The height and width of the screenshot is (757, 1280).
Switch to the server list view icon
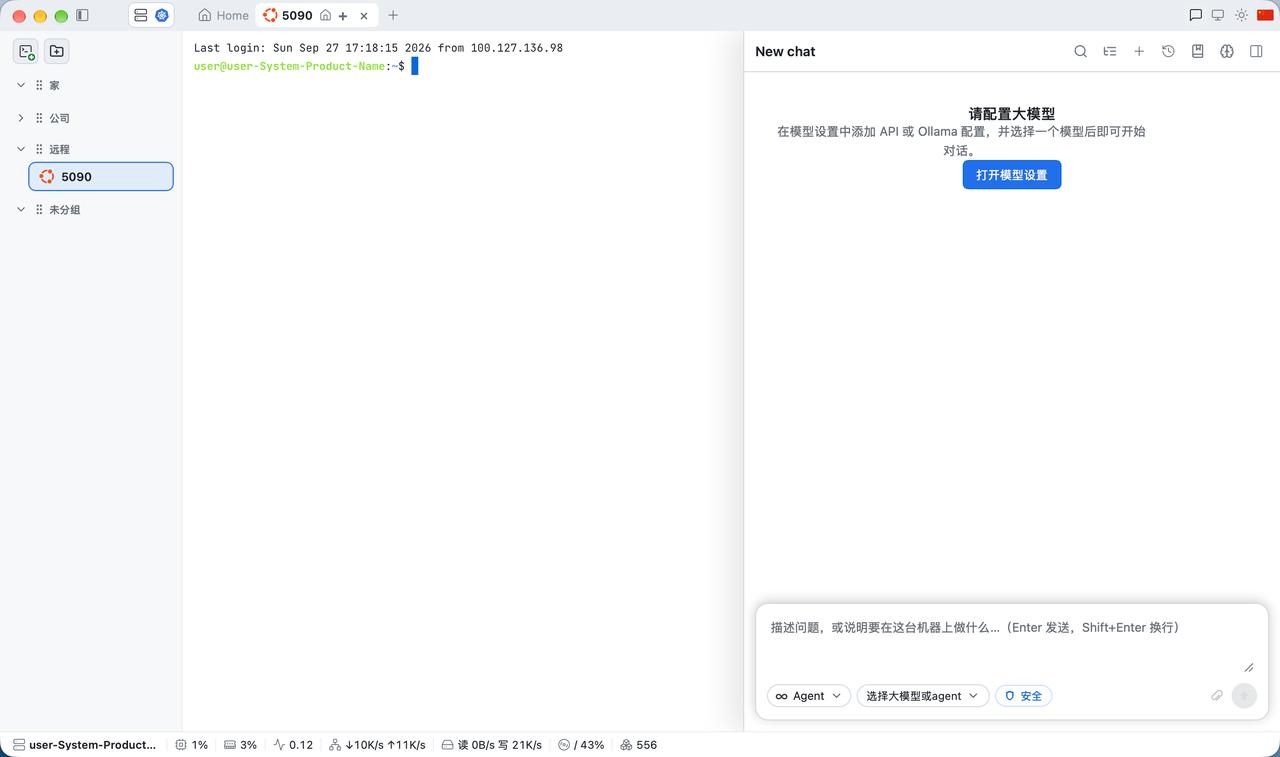click(140, 15)
